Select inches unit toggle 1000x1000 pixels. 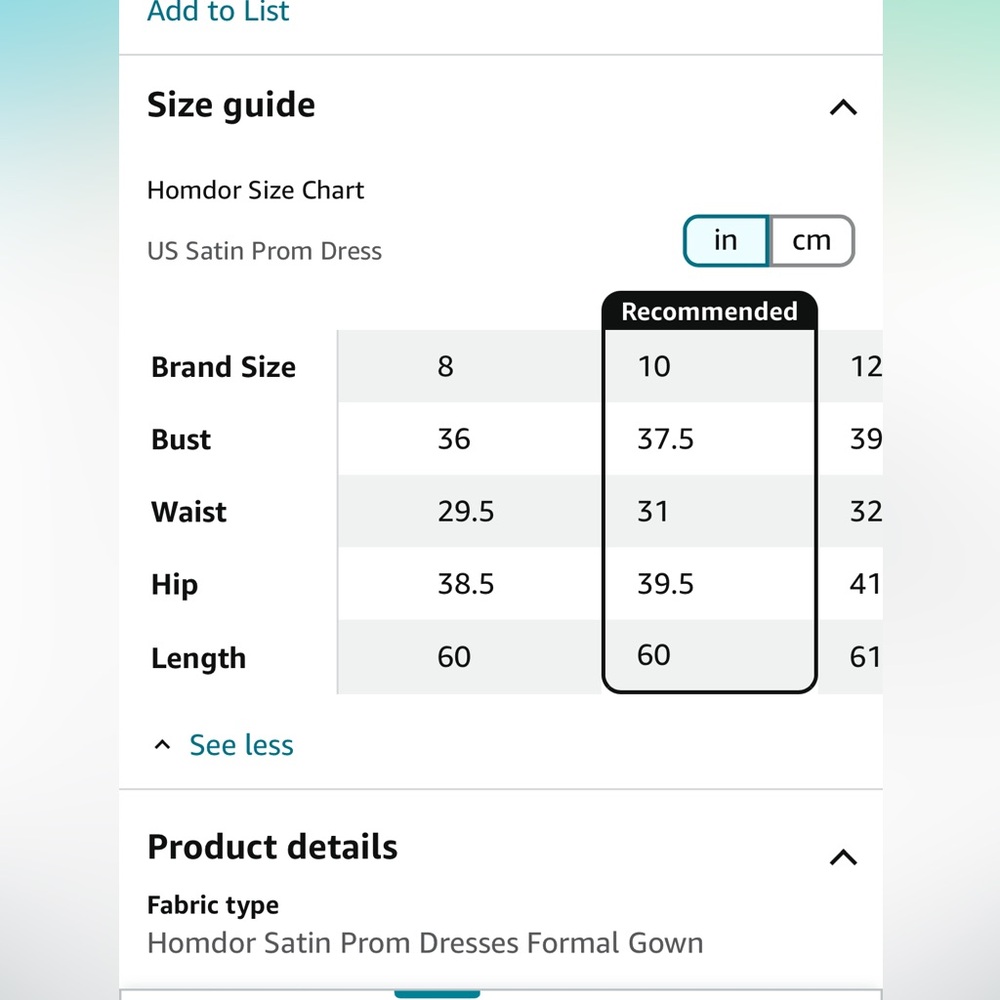tap(726, 240)
